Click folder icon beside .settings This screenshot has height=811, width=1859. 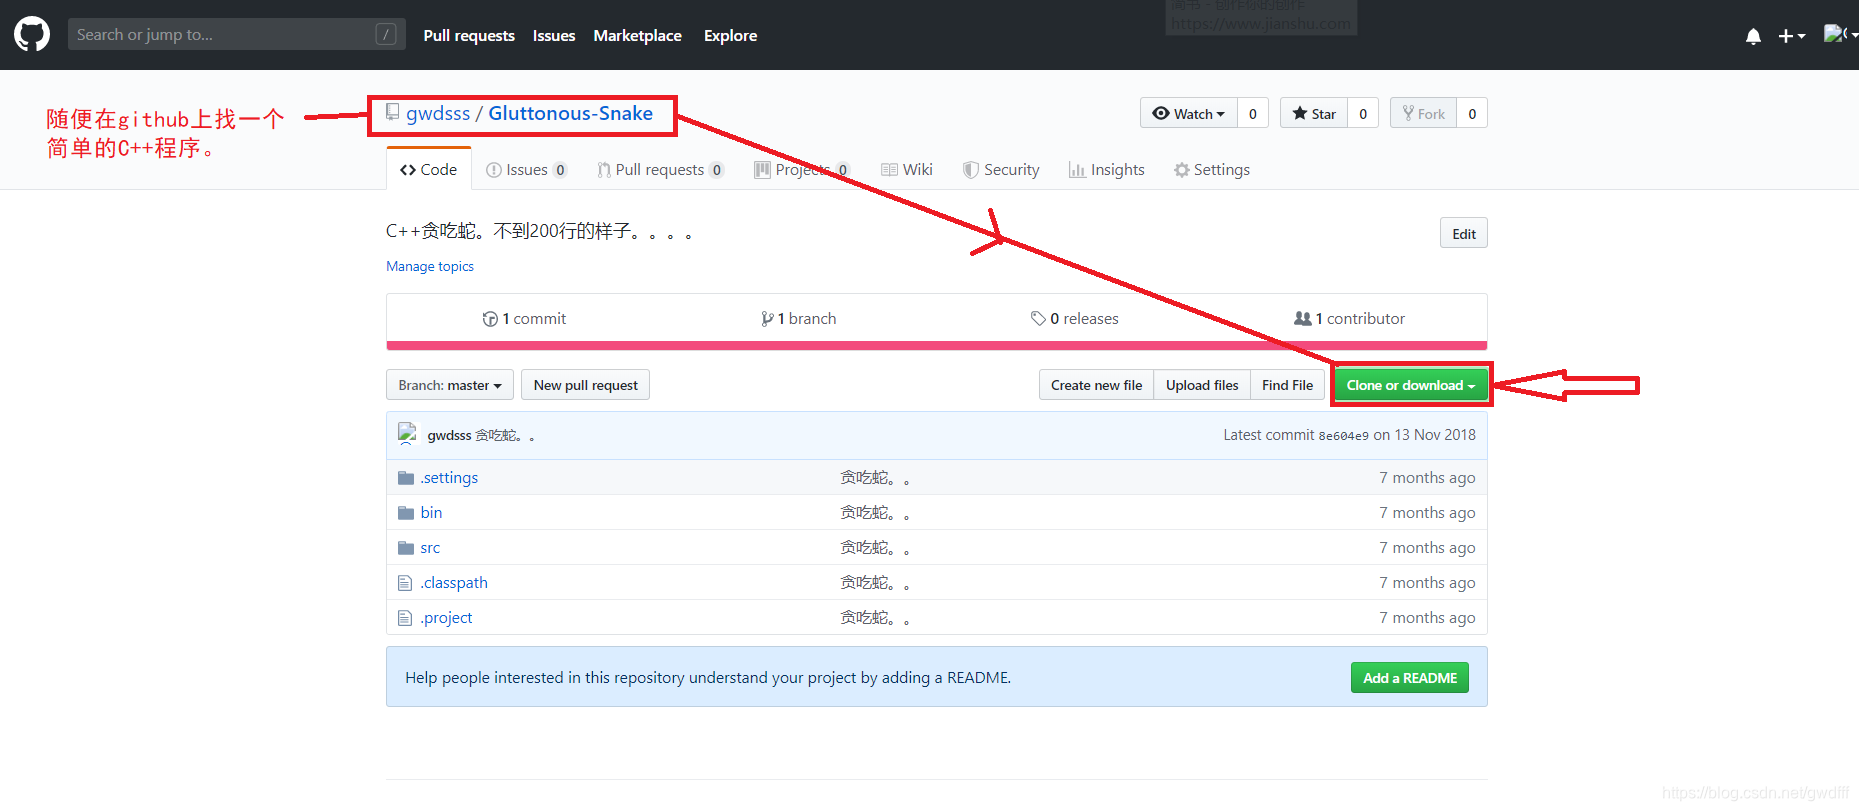406,478
